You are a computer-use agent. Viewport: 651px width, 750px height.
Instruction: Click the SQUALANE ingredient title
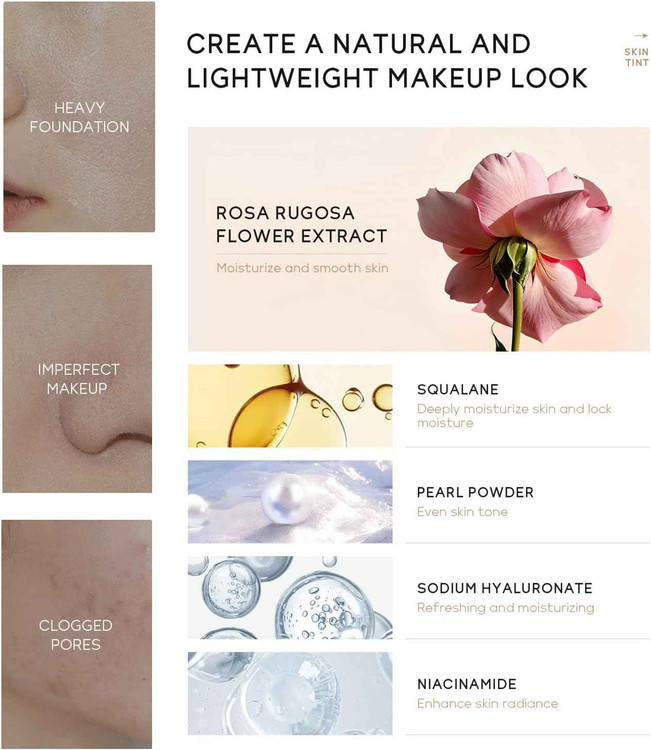458,389
